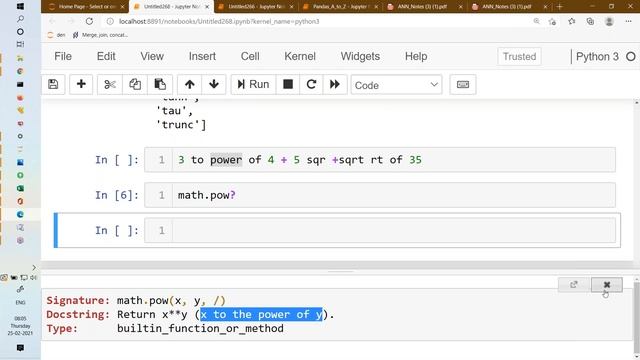The width and height of the screenshot is (640, 360).
Task: Go back in browser history
Action: tap(52, 21)
